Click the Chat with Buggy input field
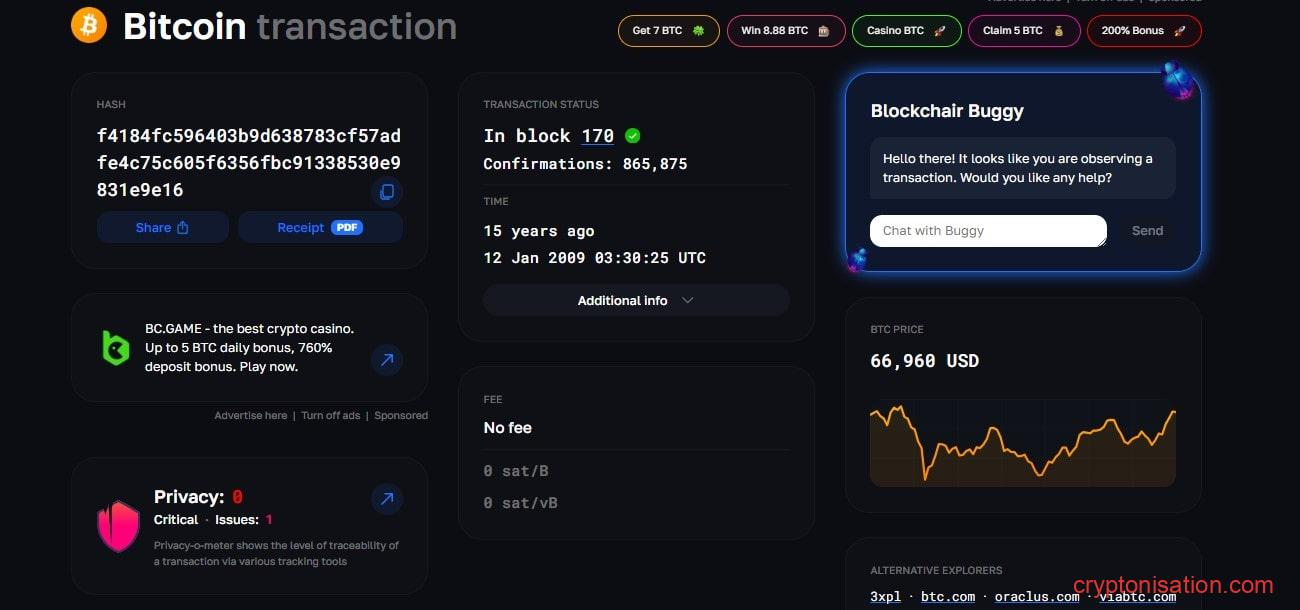 pyautogui.click(x=986, y=230)
